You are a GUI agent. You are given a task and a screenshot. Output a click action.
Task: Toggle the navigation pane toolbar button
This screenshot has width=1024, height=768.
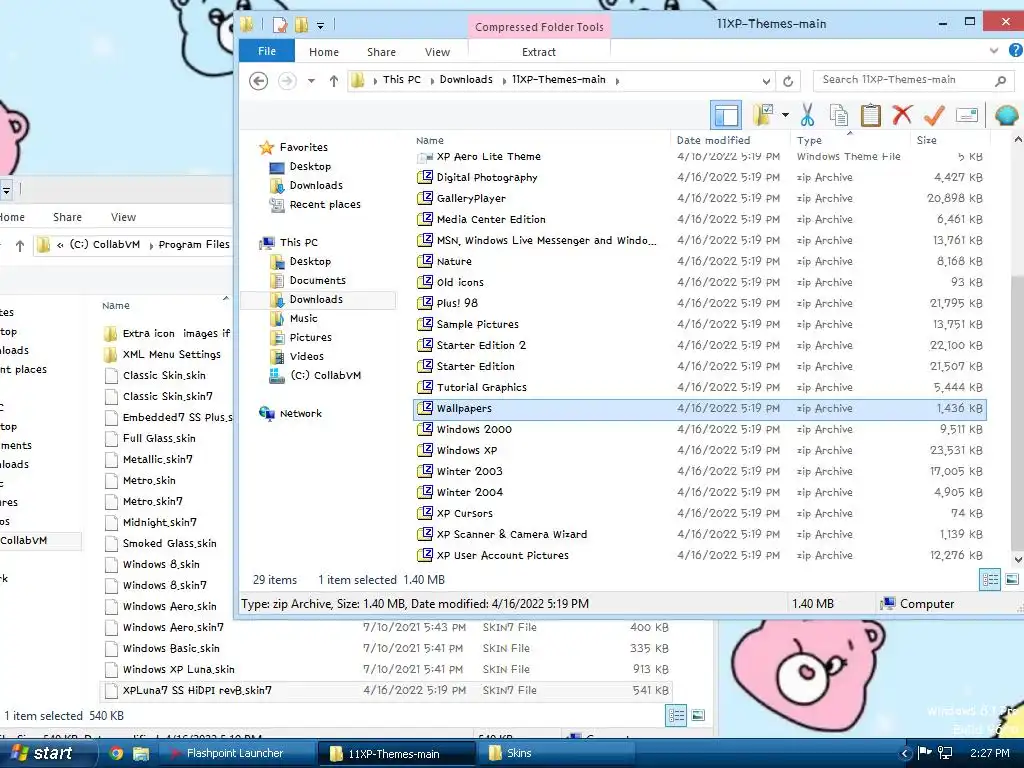tap(726, 116)
